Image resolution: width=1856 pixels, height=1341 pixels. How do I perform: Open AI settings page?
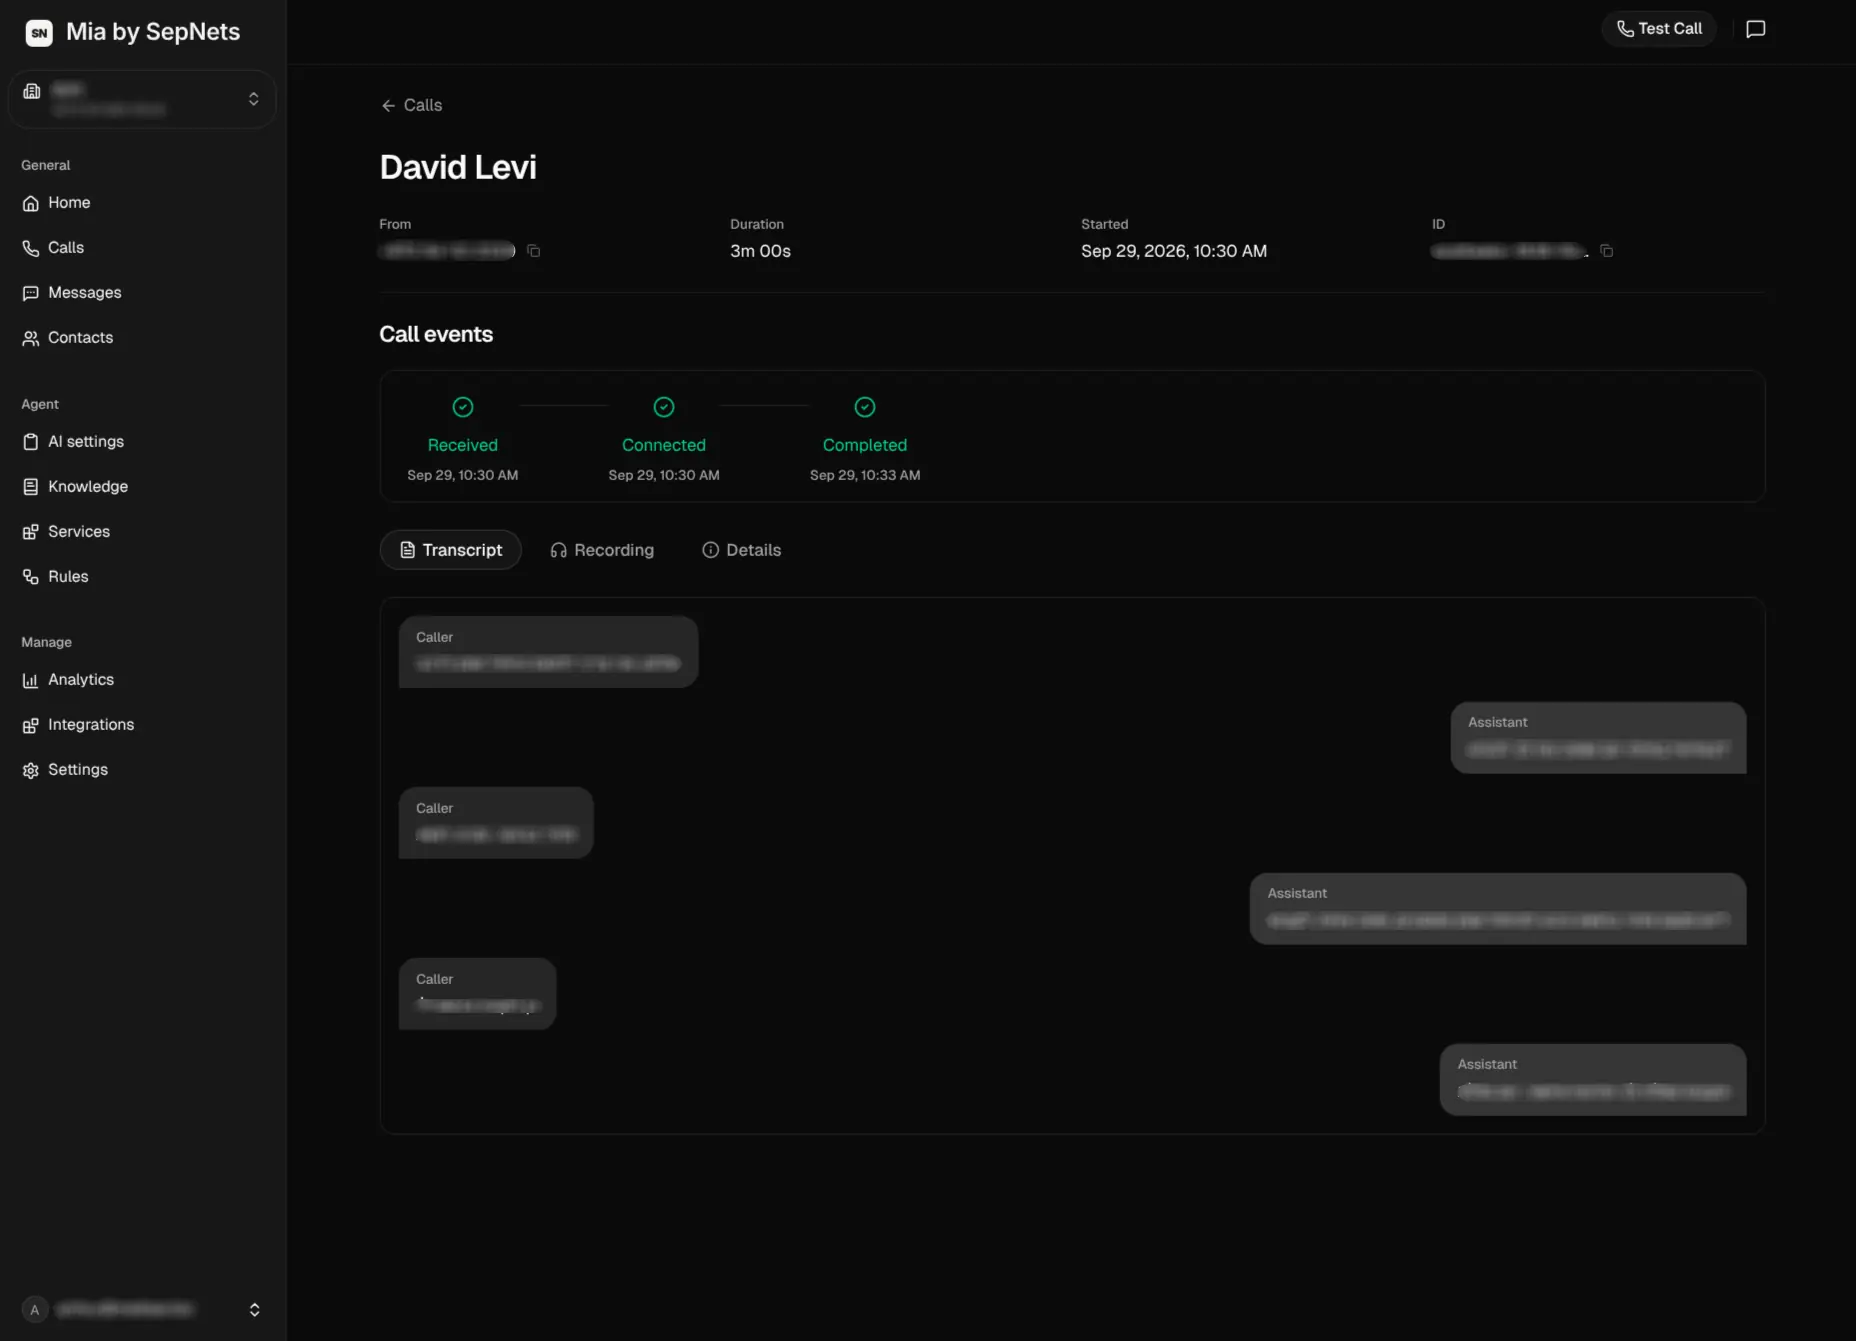coord(86,442)
